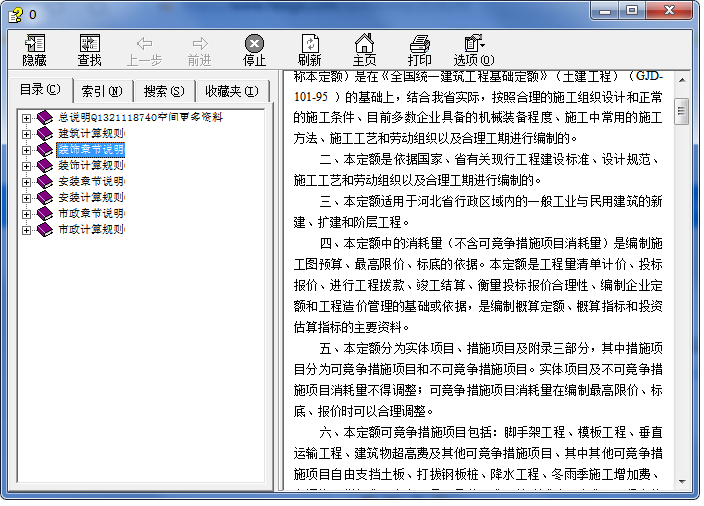The image size is (704, 506).
Task: Switch to the 目录 (Contents) tab
Action: pyautogui.click(x=40, y=90)
